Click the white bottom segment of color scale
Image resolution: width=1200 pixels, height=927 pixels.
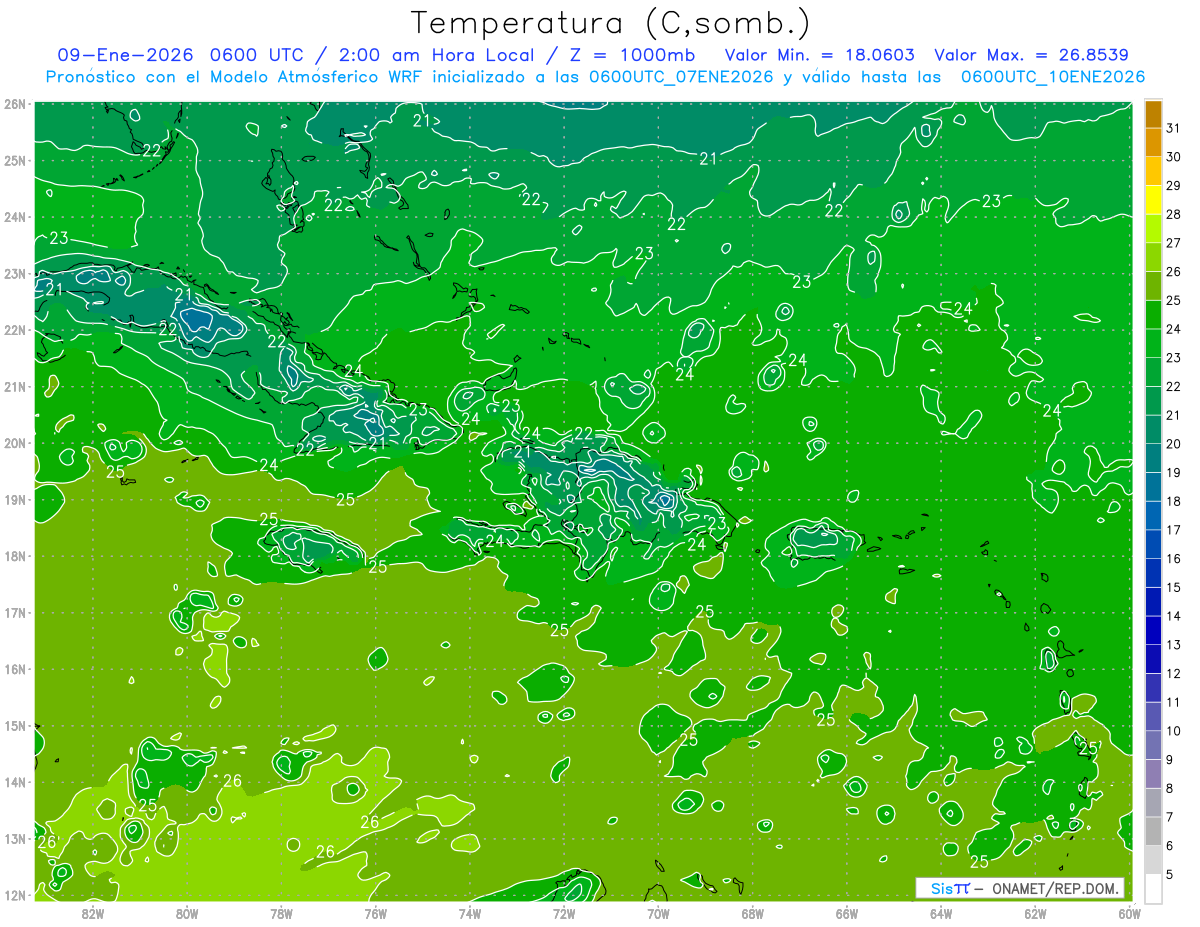click(x=1153, y=888)
